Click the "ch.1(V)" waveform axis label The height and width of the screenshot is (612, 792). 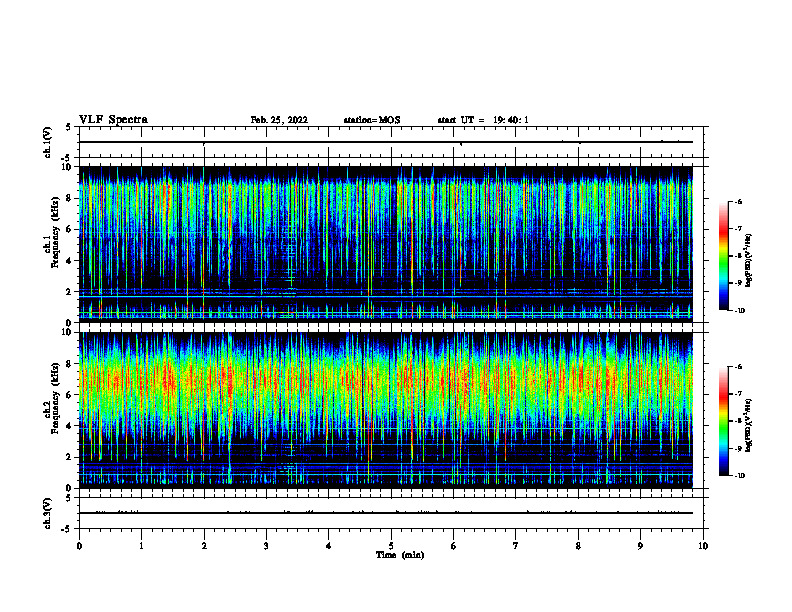[x=48, y=142]
